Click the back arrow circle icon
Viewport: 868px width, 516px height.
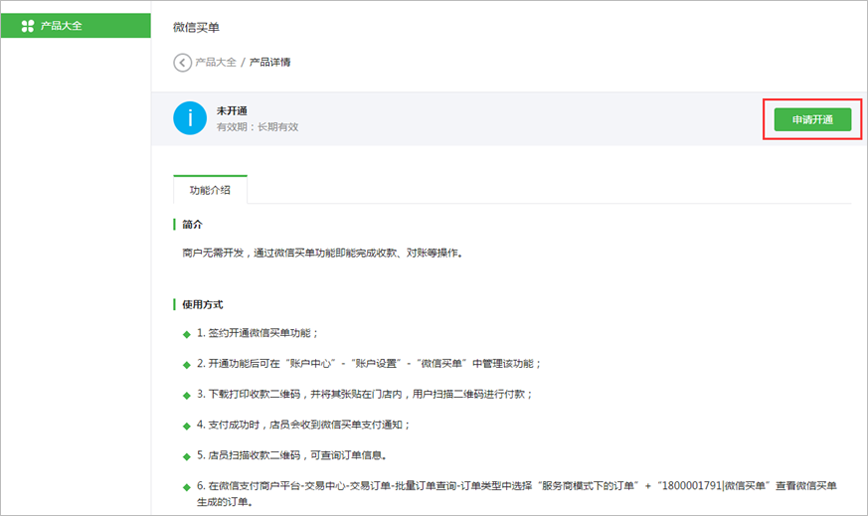pyautogui.click(x=182, y=63)
